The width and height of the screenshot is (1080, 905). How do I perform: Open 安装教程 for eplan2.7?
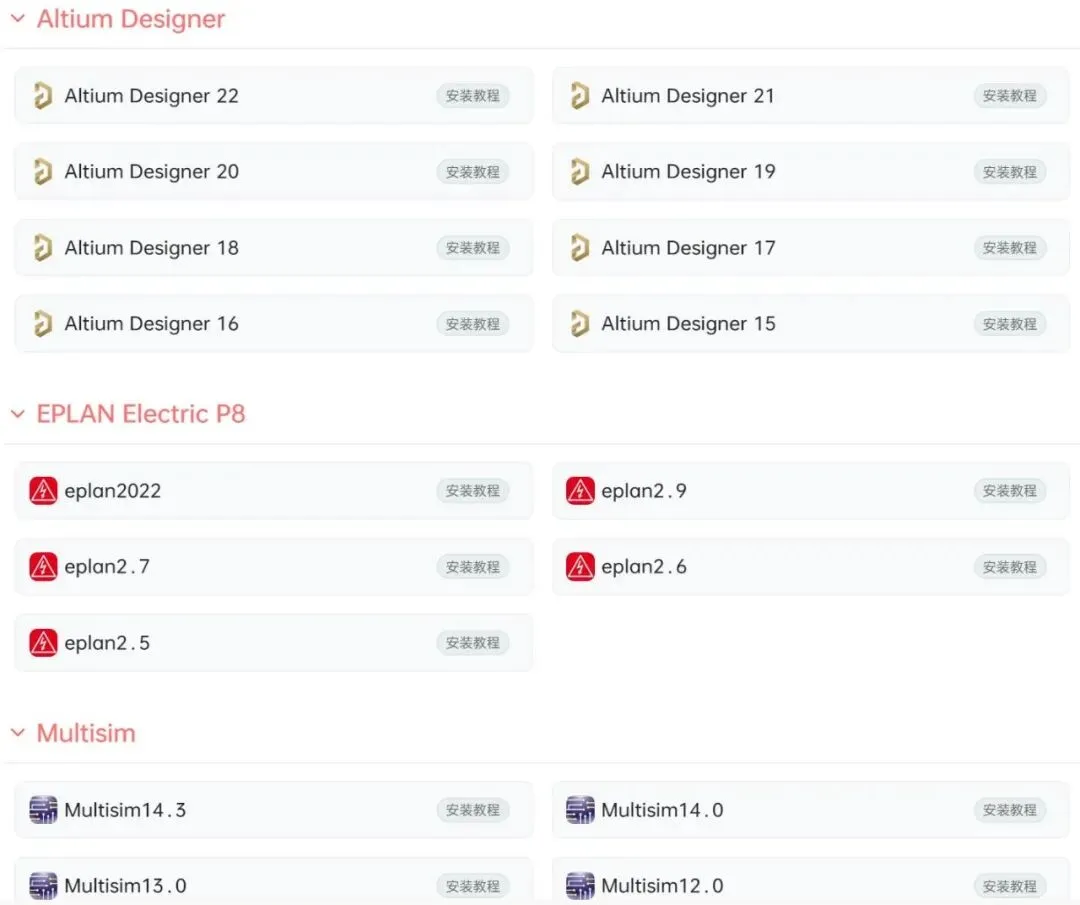[x=472, y=567]
